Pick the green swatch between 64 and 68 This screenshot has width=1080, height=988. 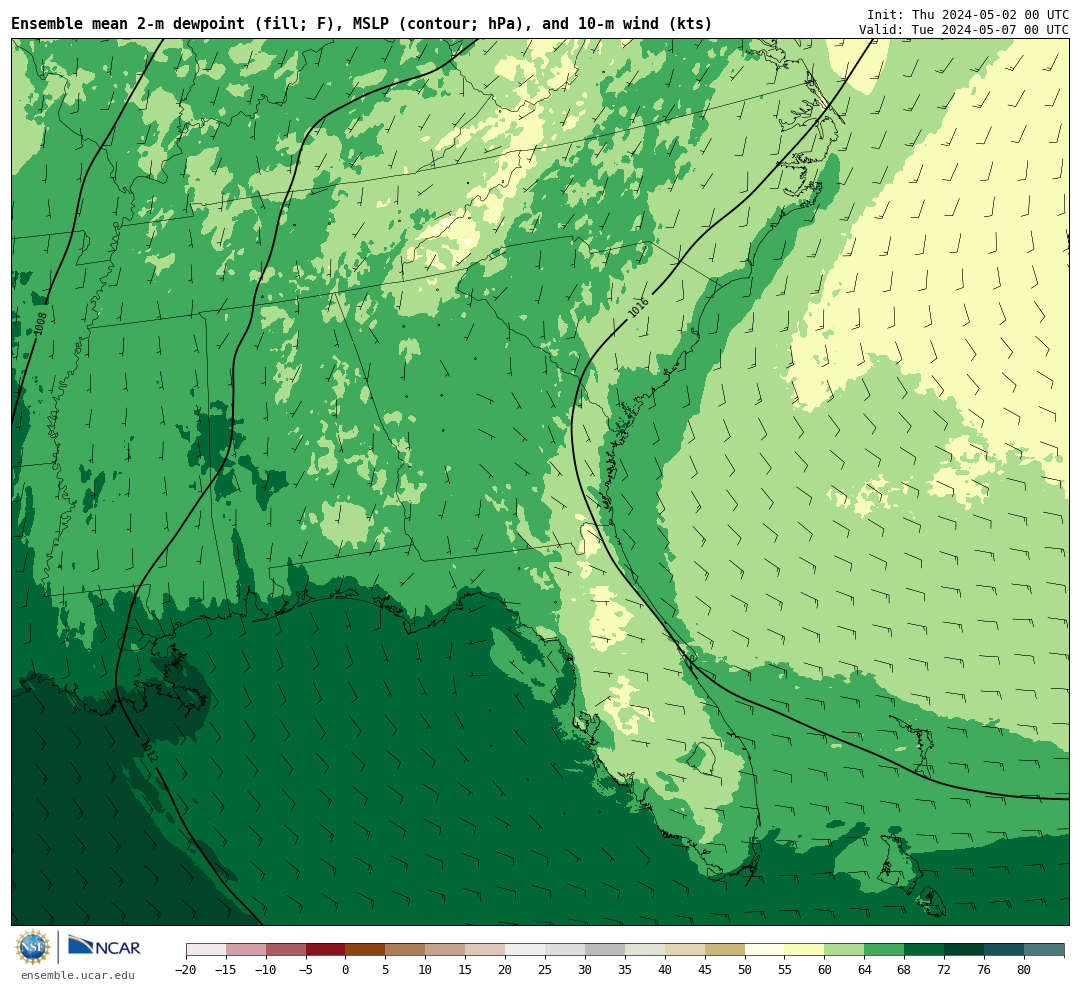tap(885, 950)
